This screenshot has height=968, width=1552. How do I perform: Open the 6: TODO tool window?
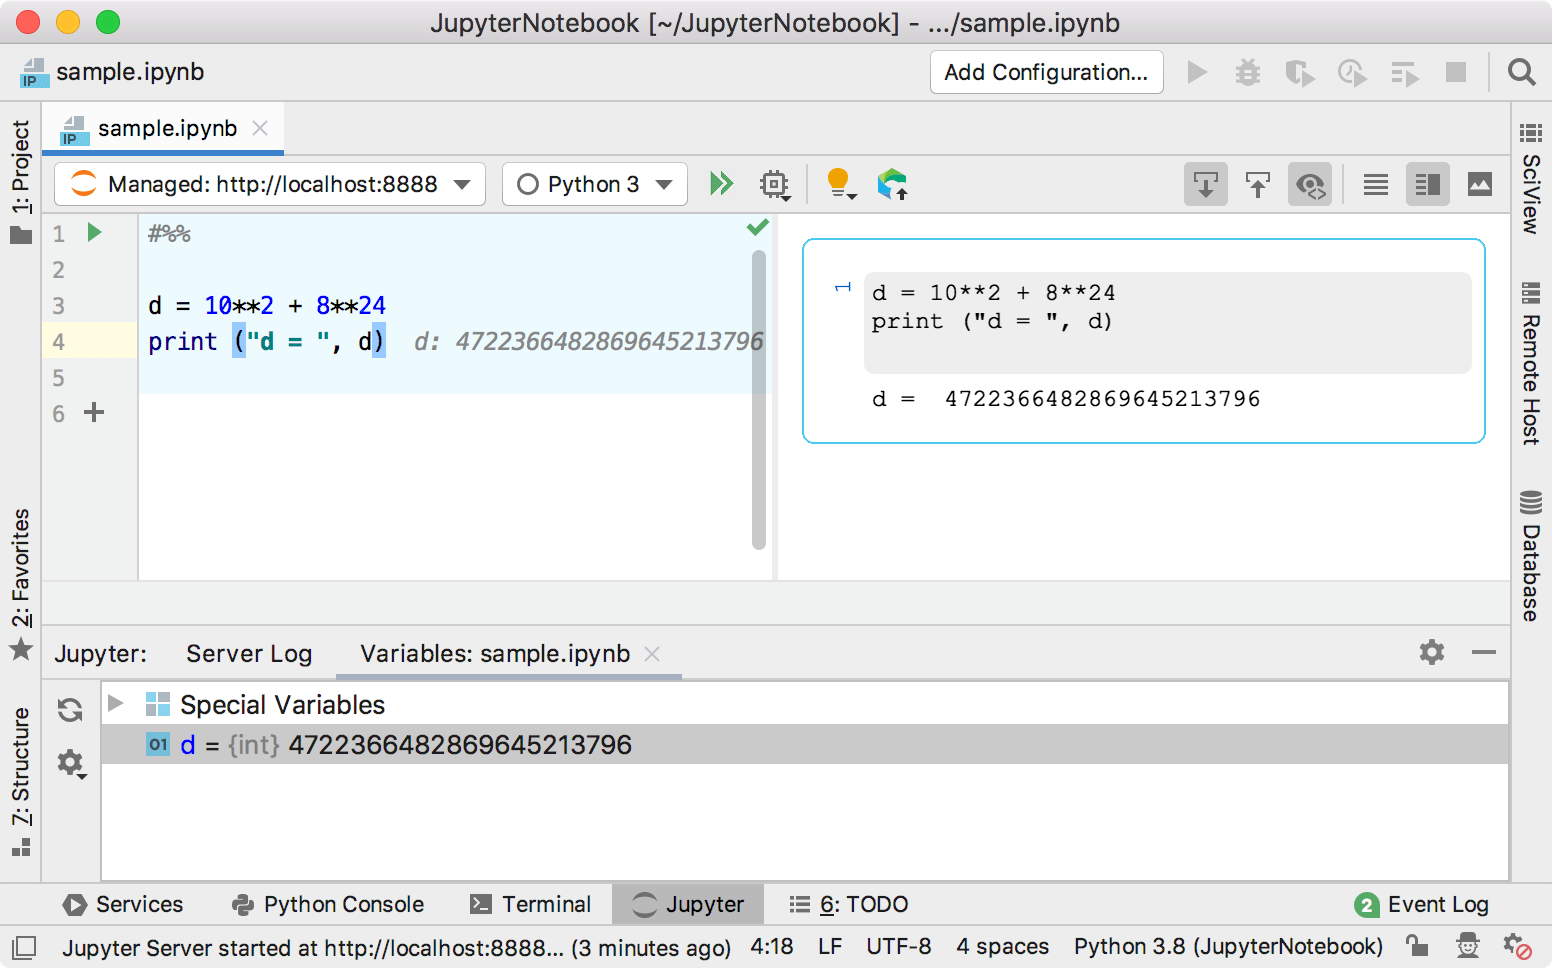[x=849, y=904]
